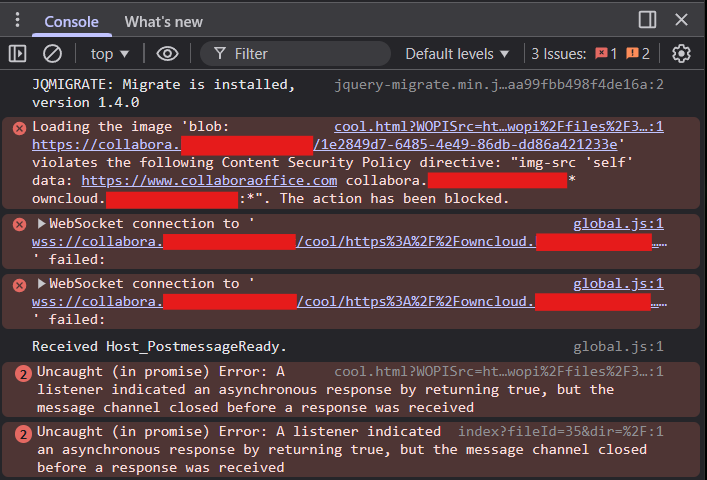Open jquery-migrate.min.js source link

tap(498, 85)
